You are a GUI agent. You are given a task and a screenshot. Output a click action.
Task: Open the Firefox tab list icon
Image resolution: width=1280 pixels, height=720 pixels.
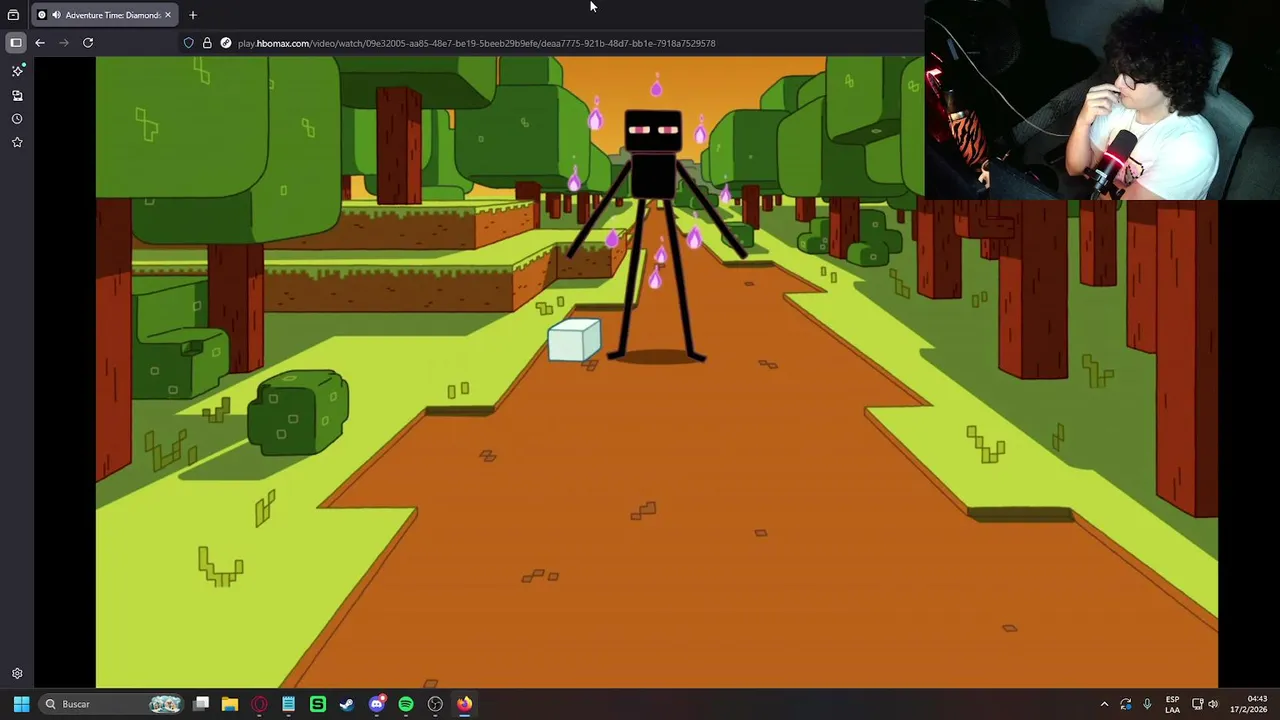(x=13, y=15)
